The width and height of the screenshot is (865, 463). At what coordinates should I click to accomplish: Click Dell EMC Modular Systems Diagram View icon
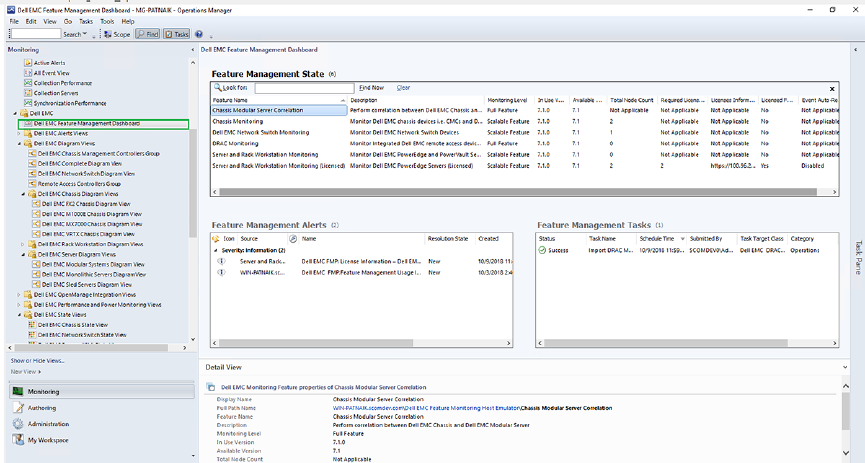[x=36, y=264]
